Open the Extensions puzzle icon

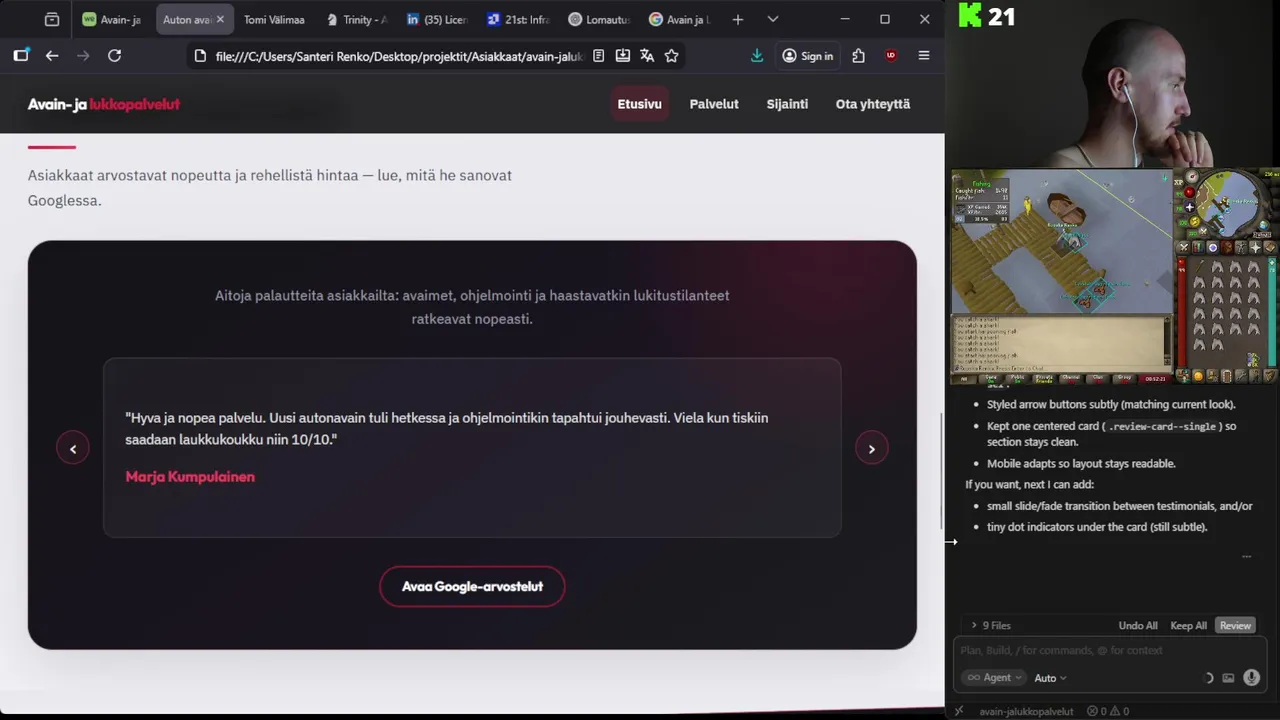pyautogui.click(x=858, y=56)
